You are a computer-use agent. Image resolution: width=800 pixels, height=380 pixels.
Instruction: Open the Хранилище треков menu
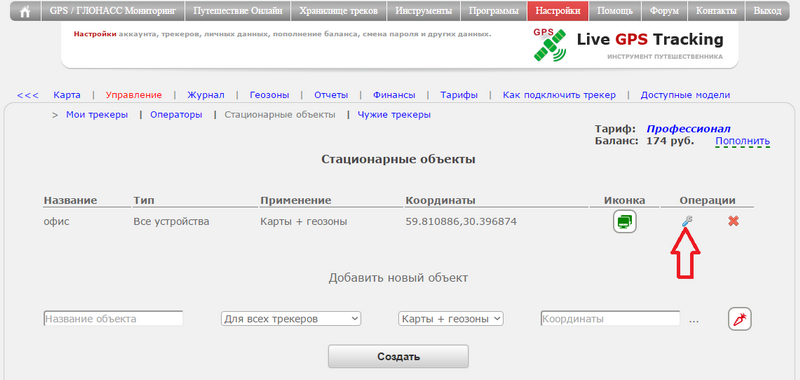tap(339, 11)
